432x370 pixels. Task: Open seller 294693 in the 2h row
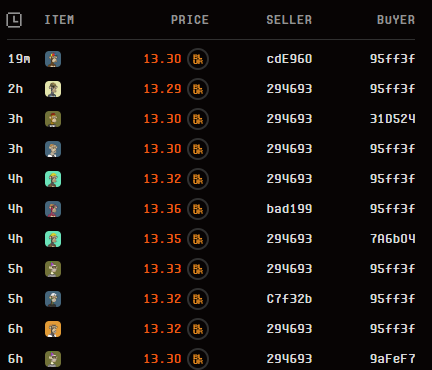point(289,89)
